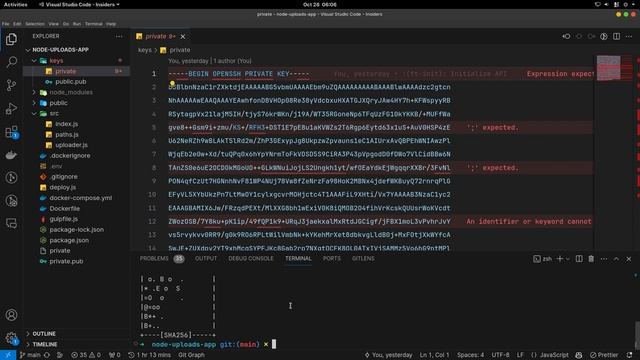
Task: Open changes with previous revision
Action: pos(566,36)
